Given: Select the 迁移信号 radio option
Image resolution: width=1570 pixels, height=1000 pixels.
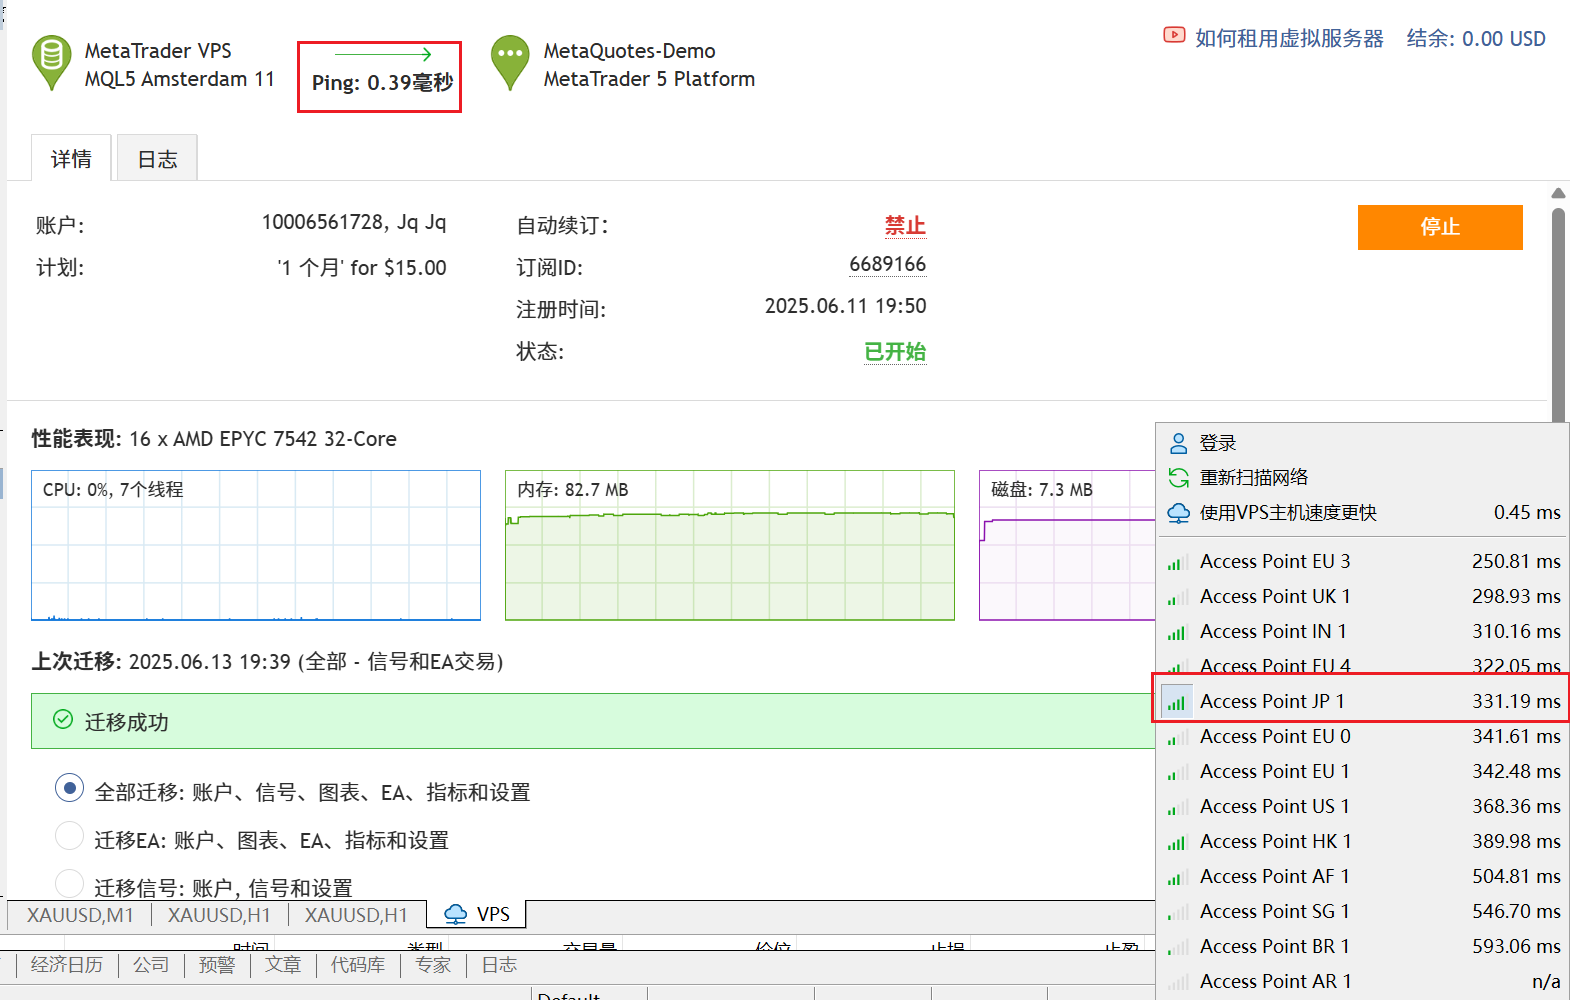Looking at the screenshot, I should pos(69,884).
